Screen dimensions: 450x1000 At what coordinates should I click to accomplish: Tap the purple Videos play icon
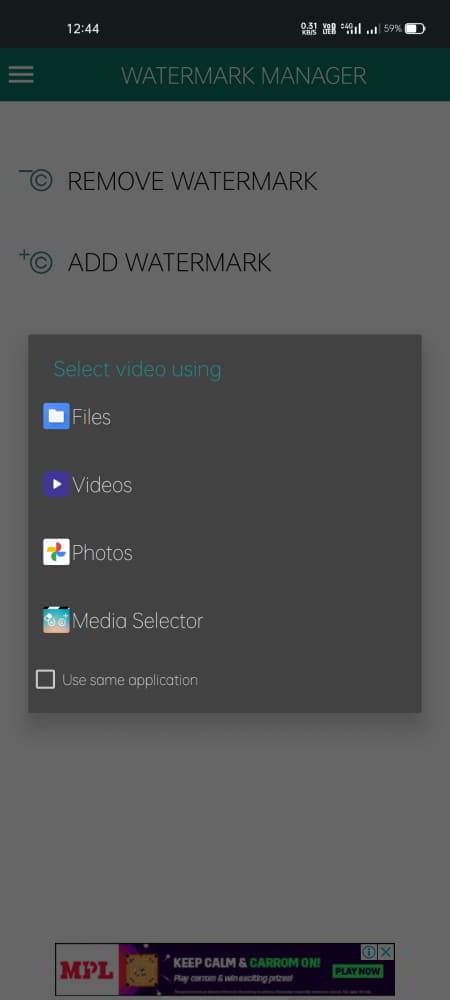[x=56, y=485]
